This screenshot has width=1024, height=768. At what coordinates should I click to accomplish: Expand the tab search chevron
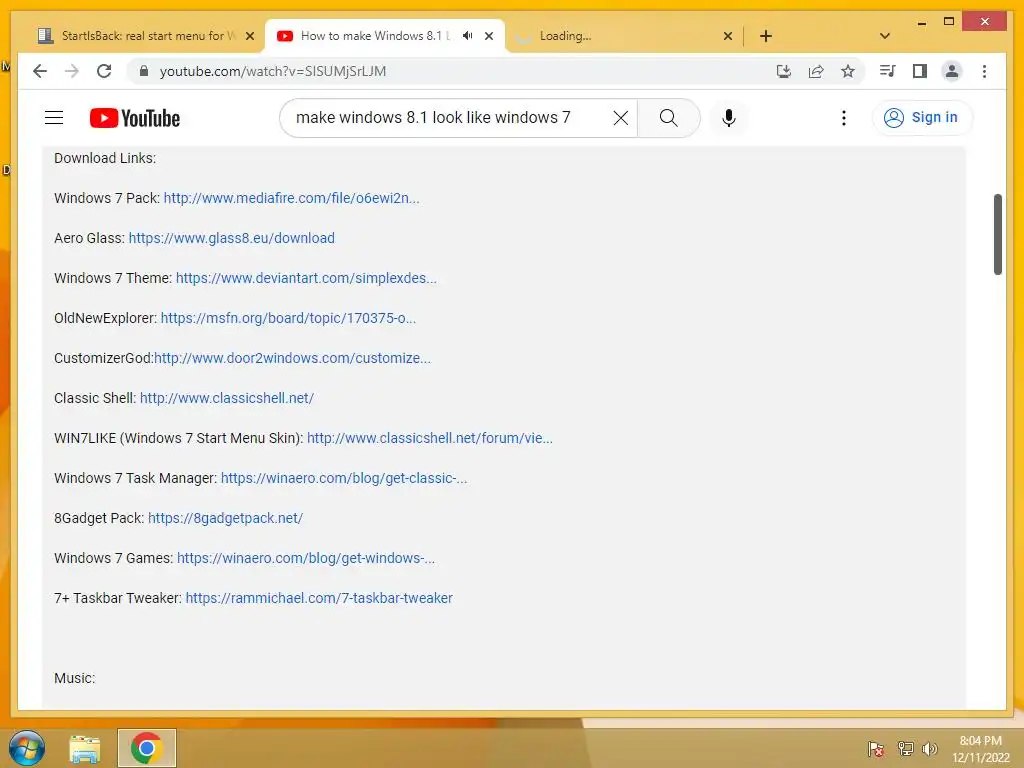pyautogui.click(x=885, y=36)
